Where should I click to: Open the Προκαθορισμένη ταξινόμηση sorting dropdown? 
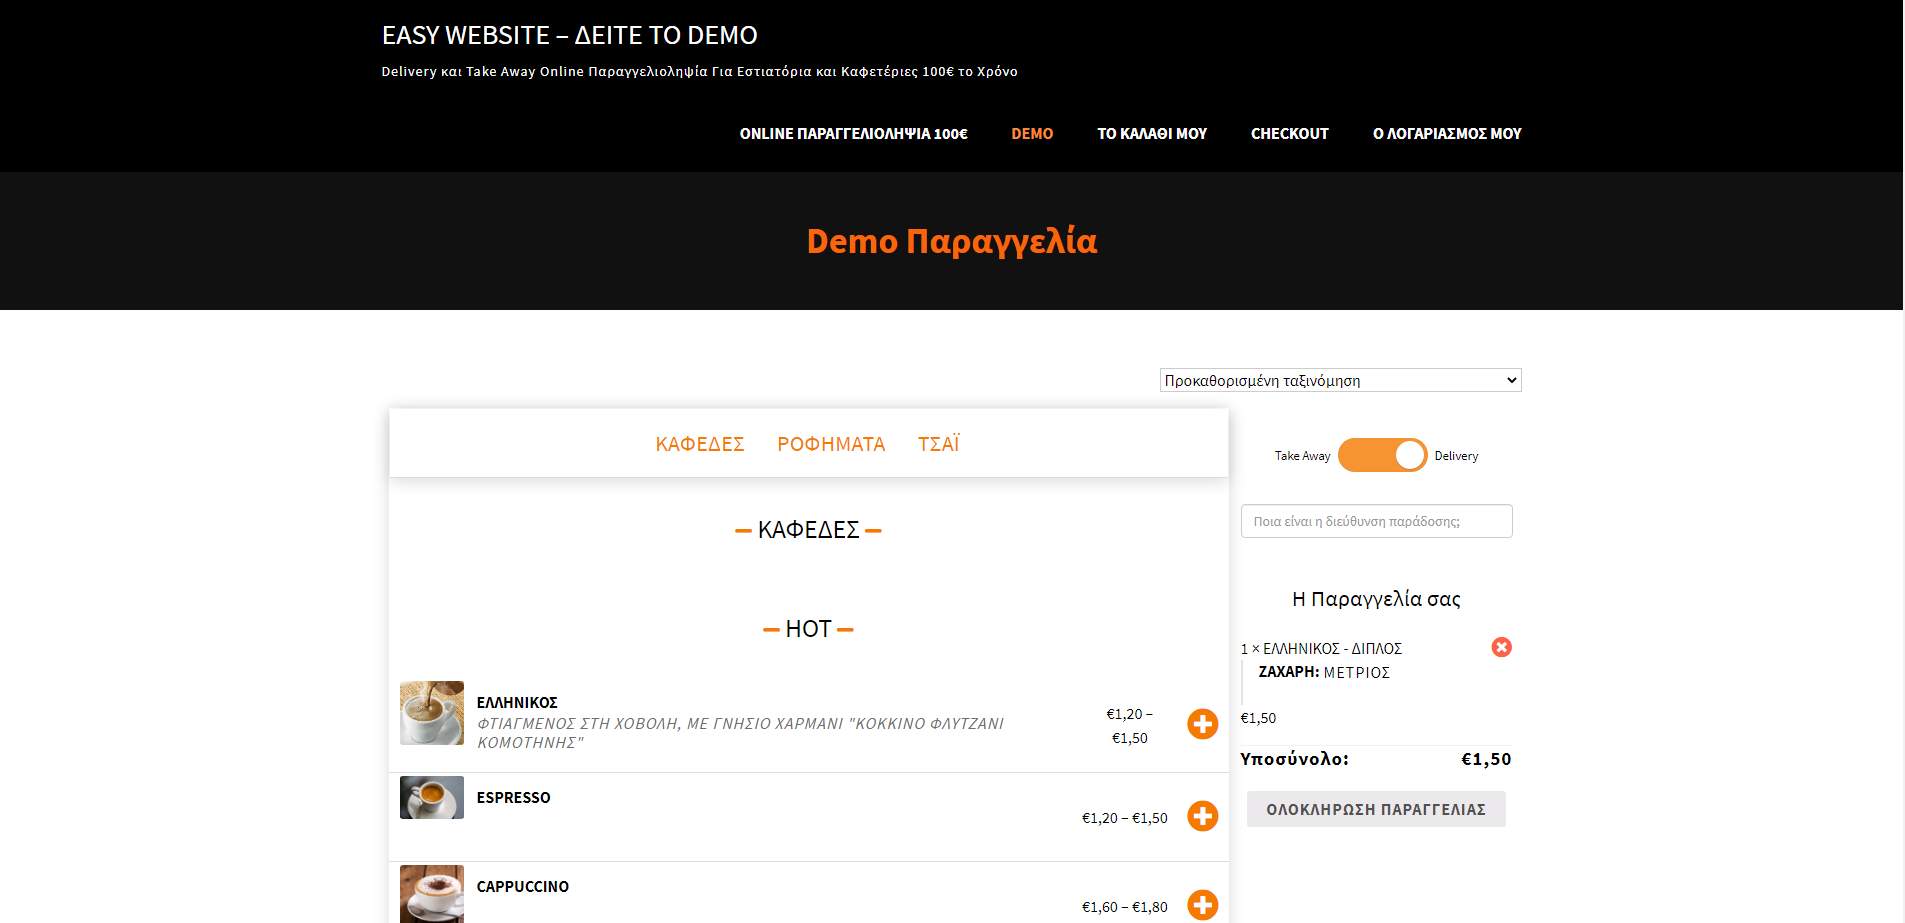(1340, 380)
